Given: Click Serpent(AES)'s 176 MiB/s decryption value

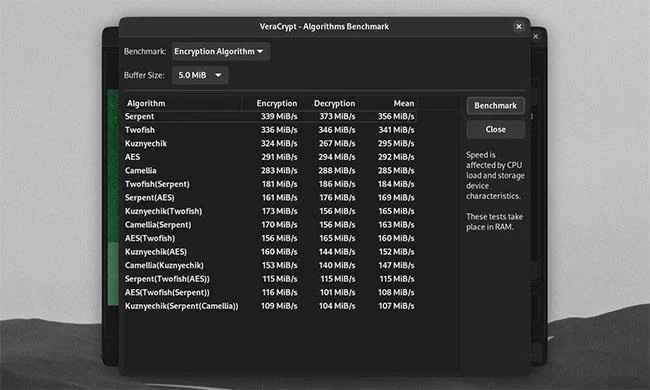Looking at the screenshot, I should click(337, 198).
